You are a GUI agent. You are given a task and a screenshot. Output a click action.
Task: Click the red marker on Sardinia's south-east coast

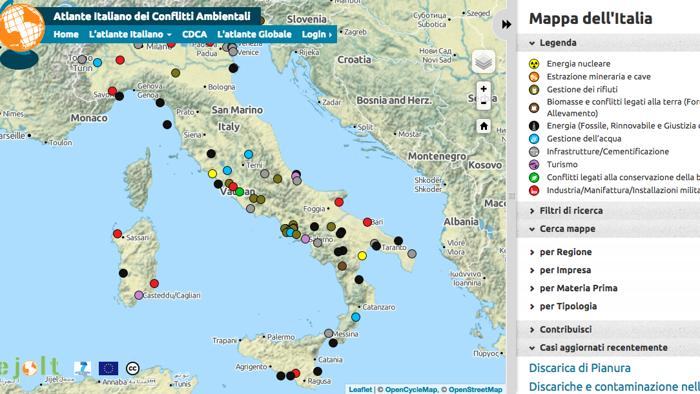click(154, 283)
